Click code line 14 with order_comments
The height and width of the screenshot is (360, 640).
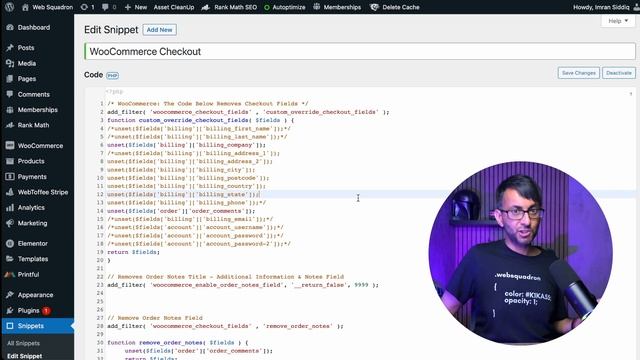coord(181,211)
